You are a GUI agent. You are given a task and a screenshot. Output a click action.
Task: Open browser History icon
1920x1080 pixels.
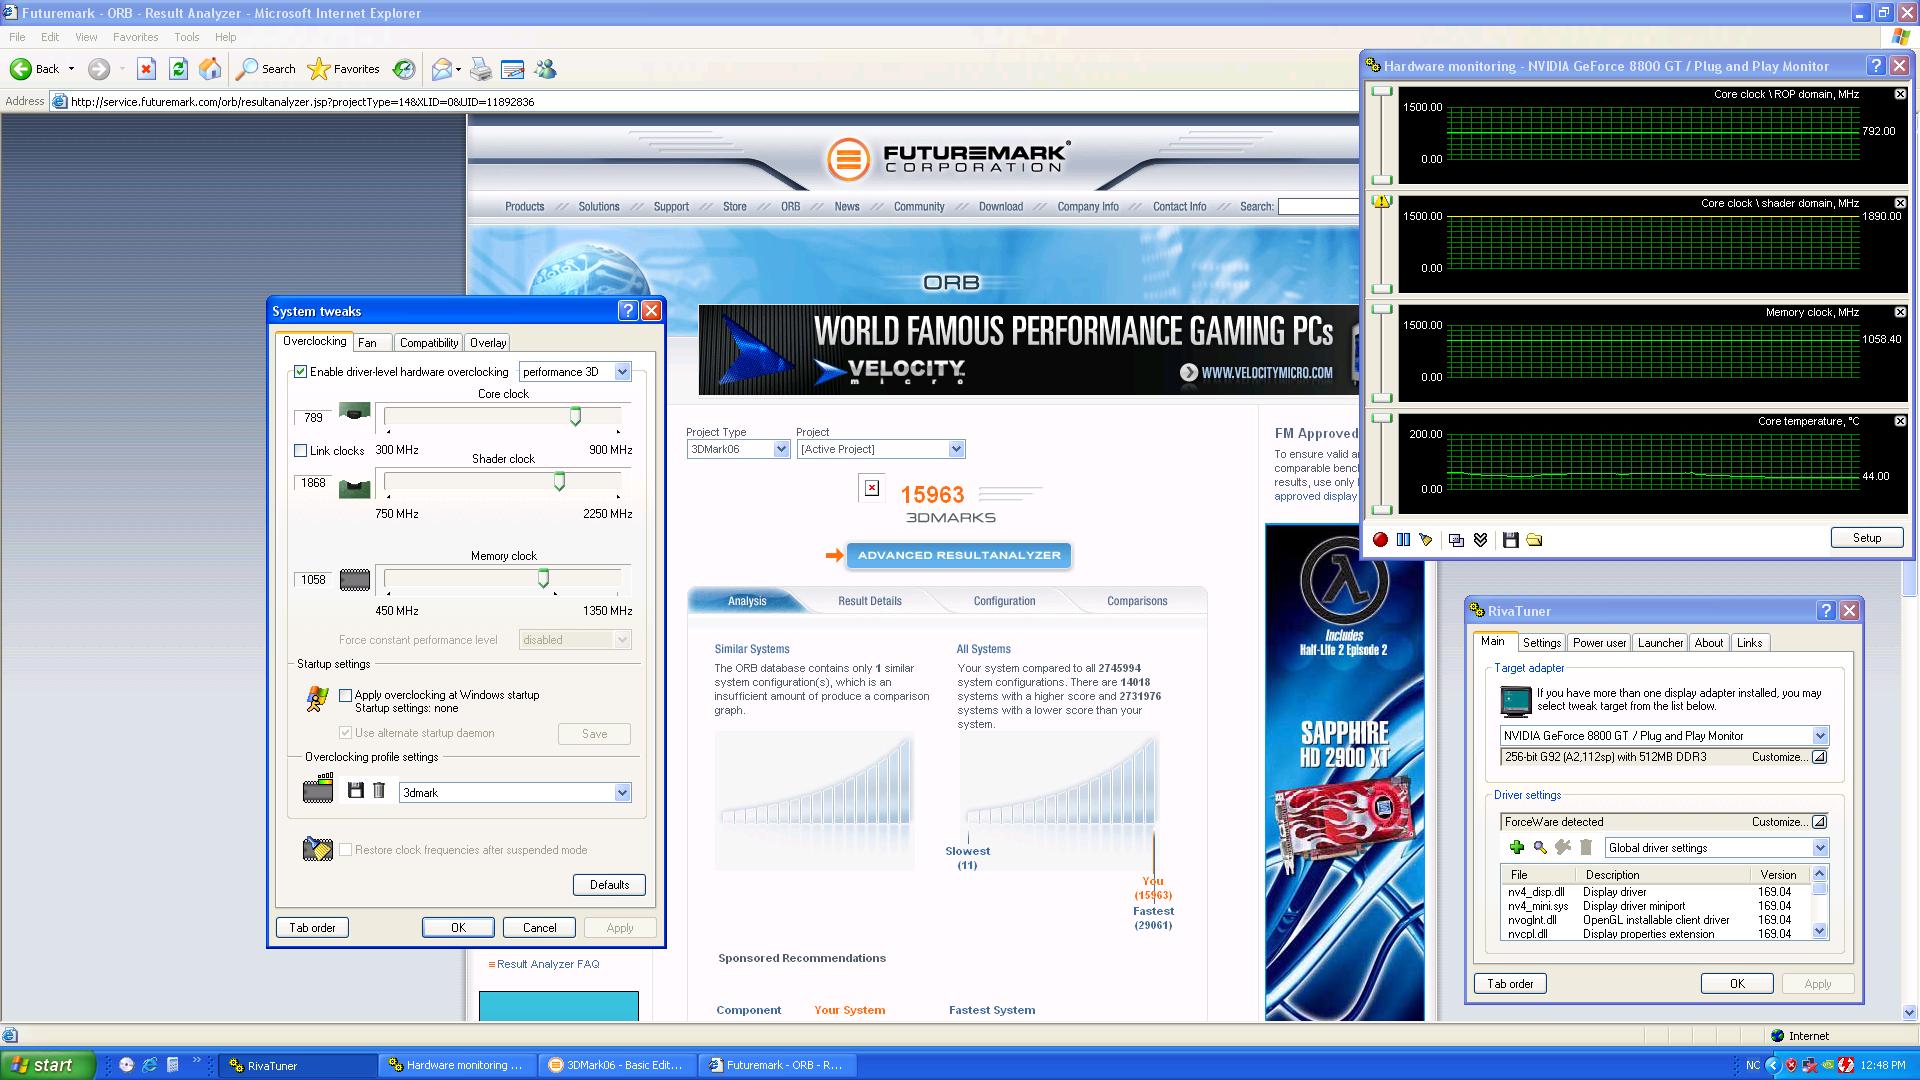pos(404,69)
